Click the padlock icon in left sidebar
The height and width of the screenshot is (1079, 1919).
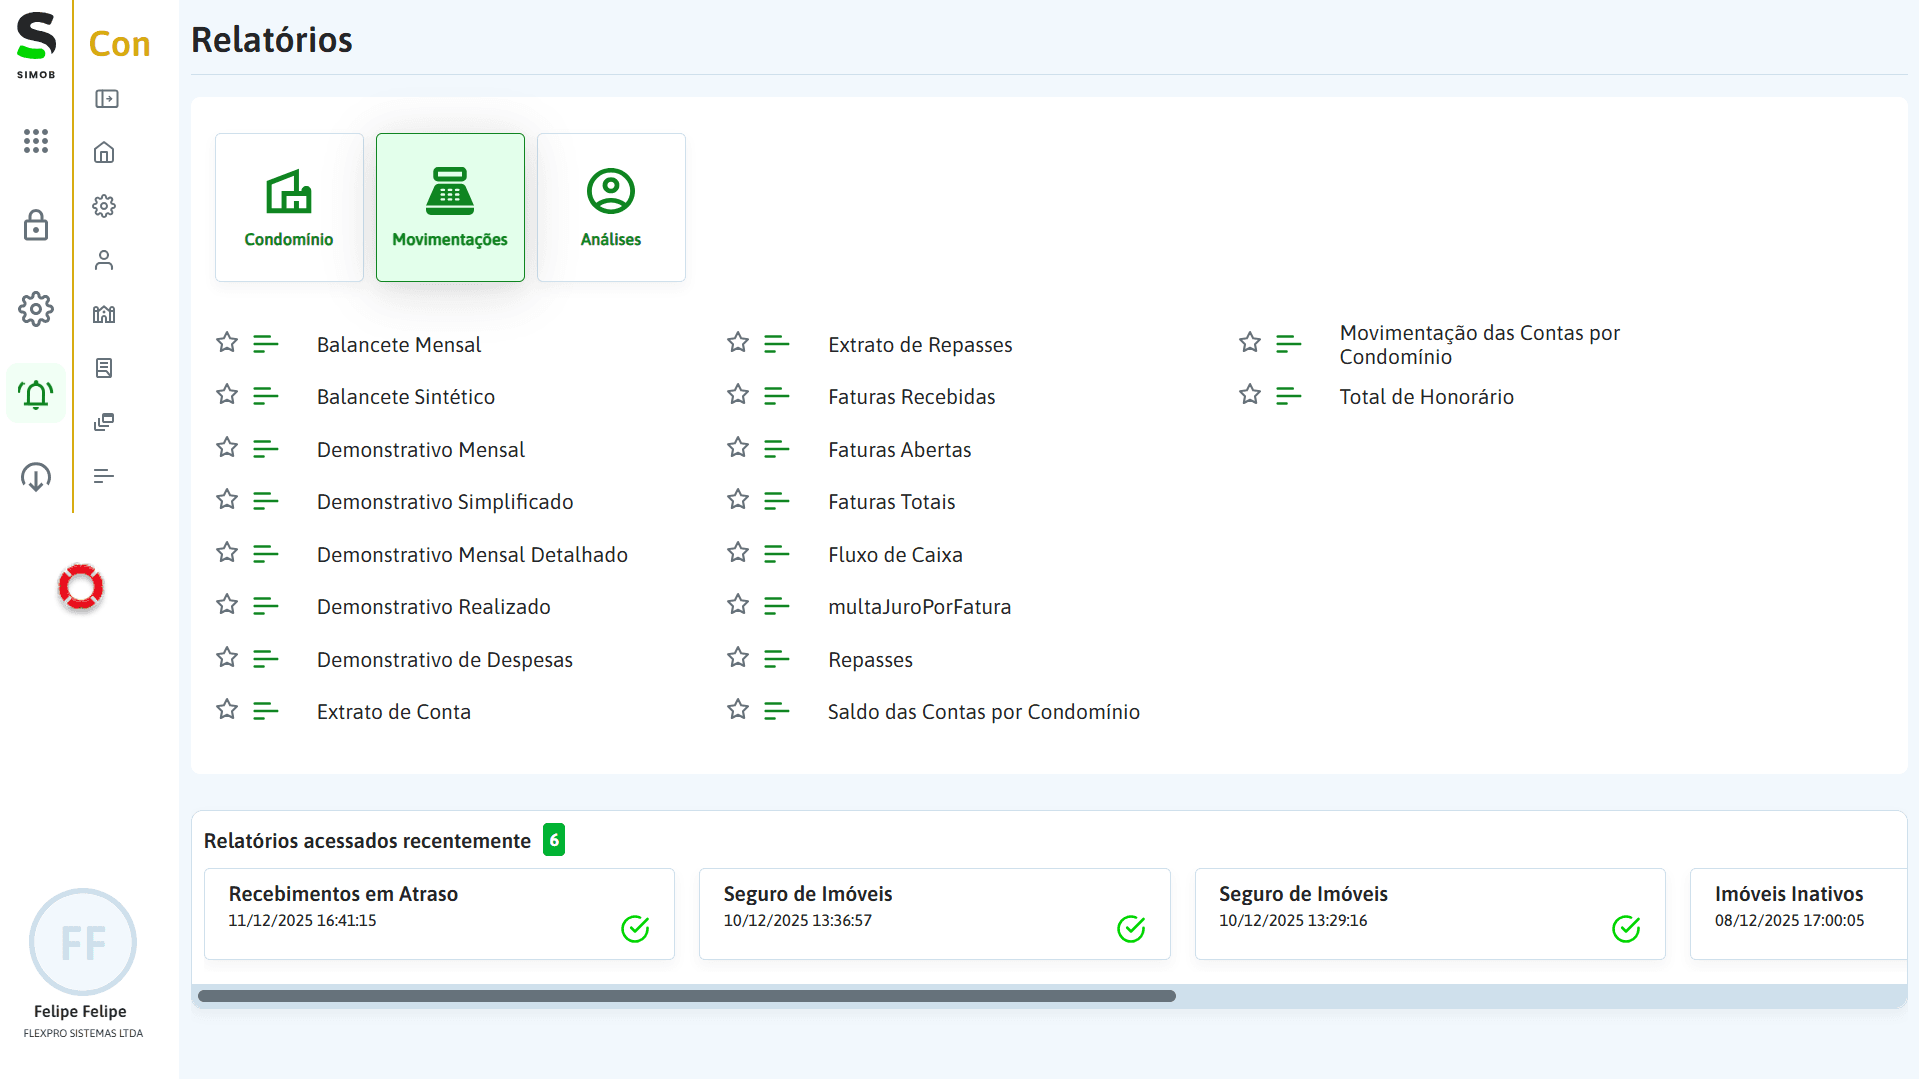point(36,225)
